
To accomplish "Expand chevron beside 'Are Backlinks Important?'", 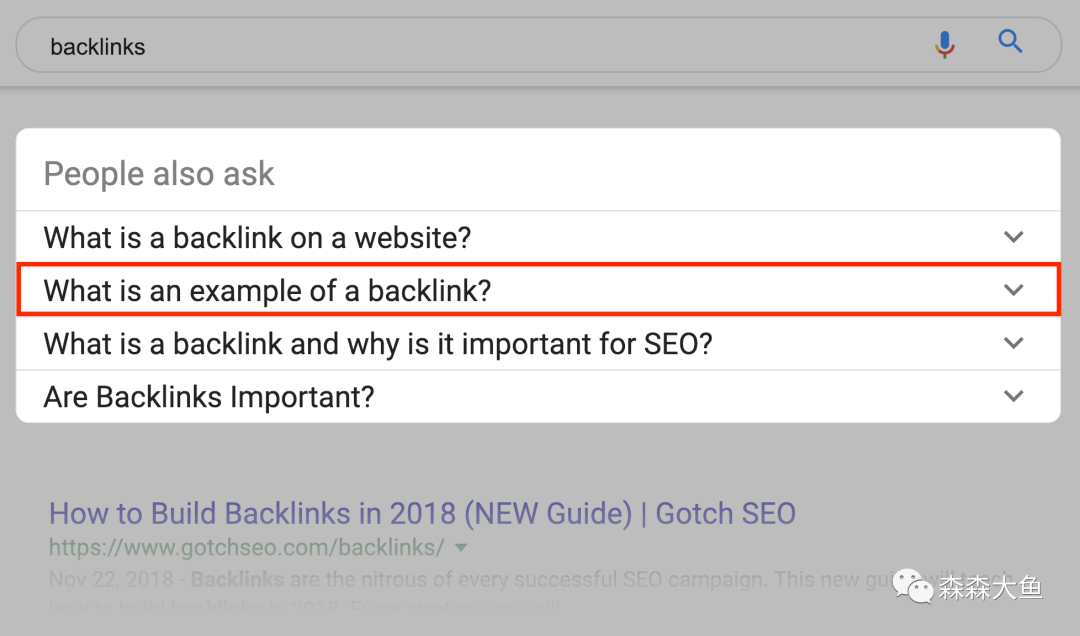I will (1014, 396).
